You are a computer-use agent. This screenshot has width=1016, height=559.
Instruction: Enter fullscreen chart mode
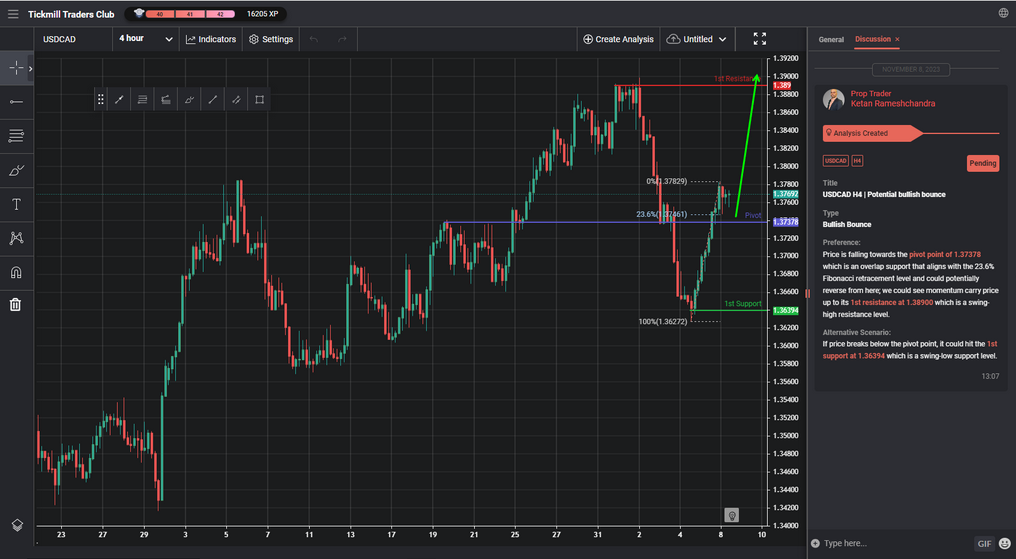pyautogui.click(x=759, y=39)
